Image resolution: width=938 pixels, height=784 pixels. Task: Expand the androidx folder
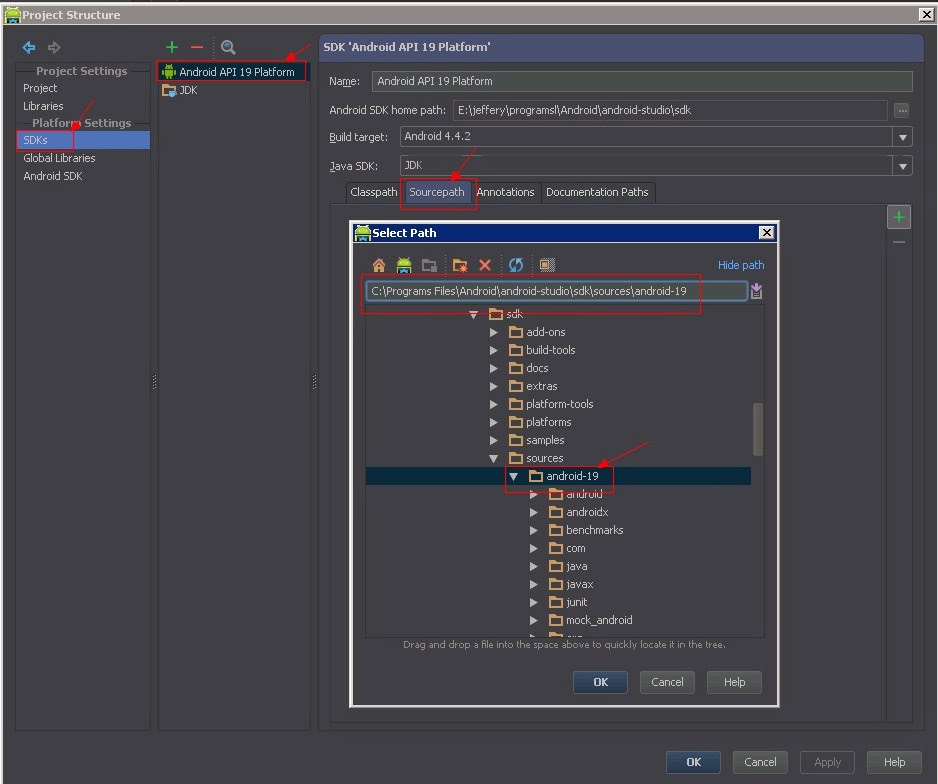click(534, 513)
